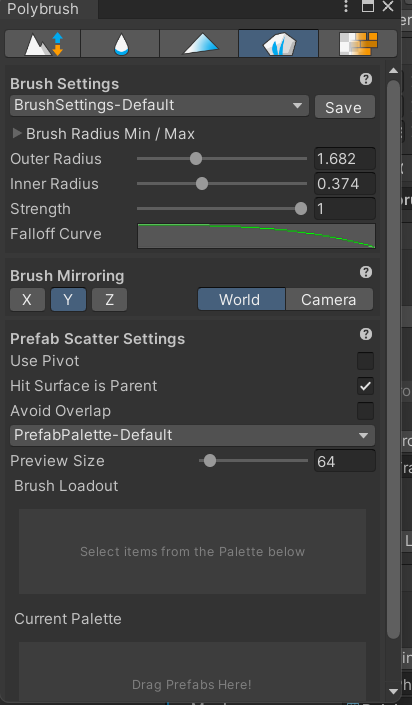The width and height of the screenshot is (412, 705).
Task: Enable the Use Pivot checkbox
Action: point(365,361)
